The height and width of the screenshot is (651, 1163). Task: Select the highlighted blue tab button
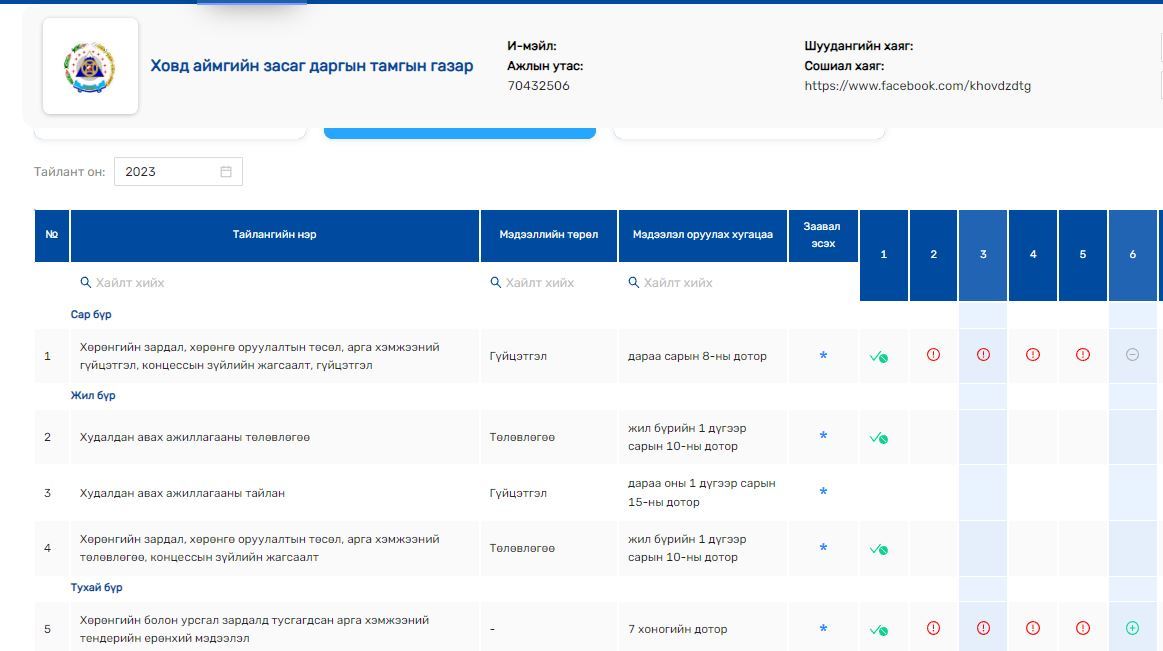459,133
